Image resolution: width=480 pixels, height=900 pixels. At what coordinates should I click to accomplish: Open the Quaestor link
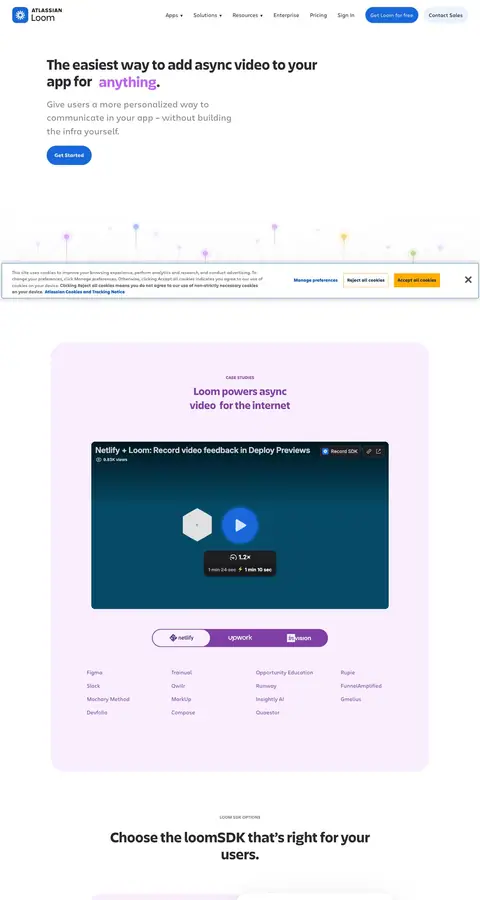pos(268,712)
